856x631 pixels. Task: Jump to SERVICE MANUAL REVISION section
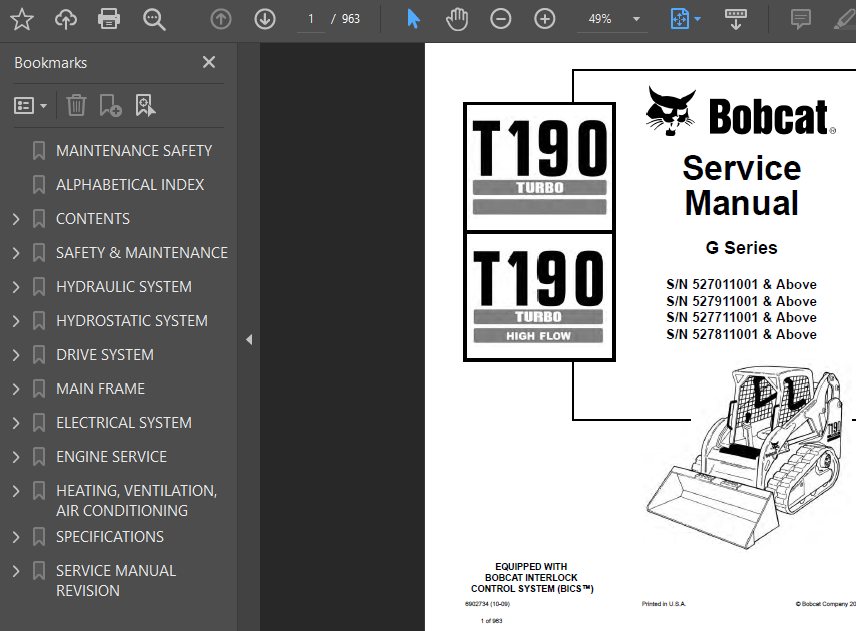pyautogui.click(x=116, y=581)
